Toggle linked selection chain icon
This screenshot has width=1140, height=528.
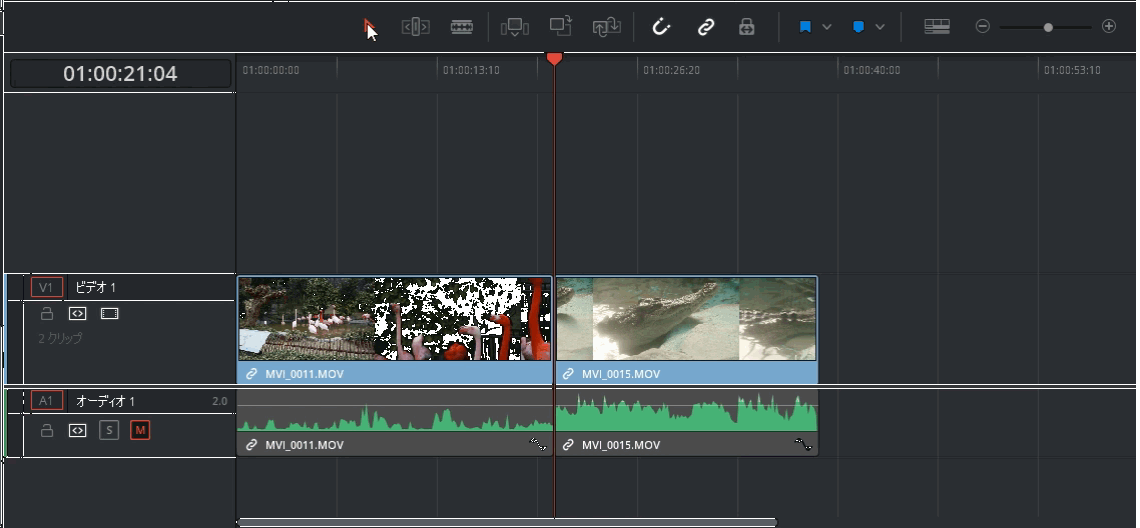[x=705, y=27]
